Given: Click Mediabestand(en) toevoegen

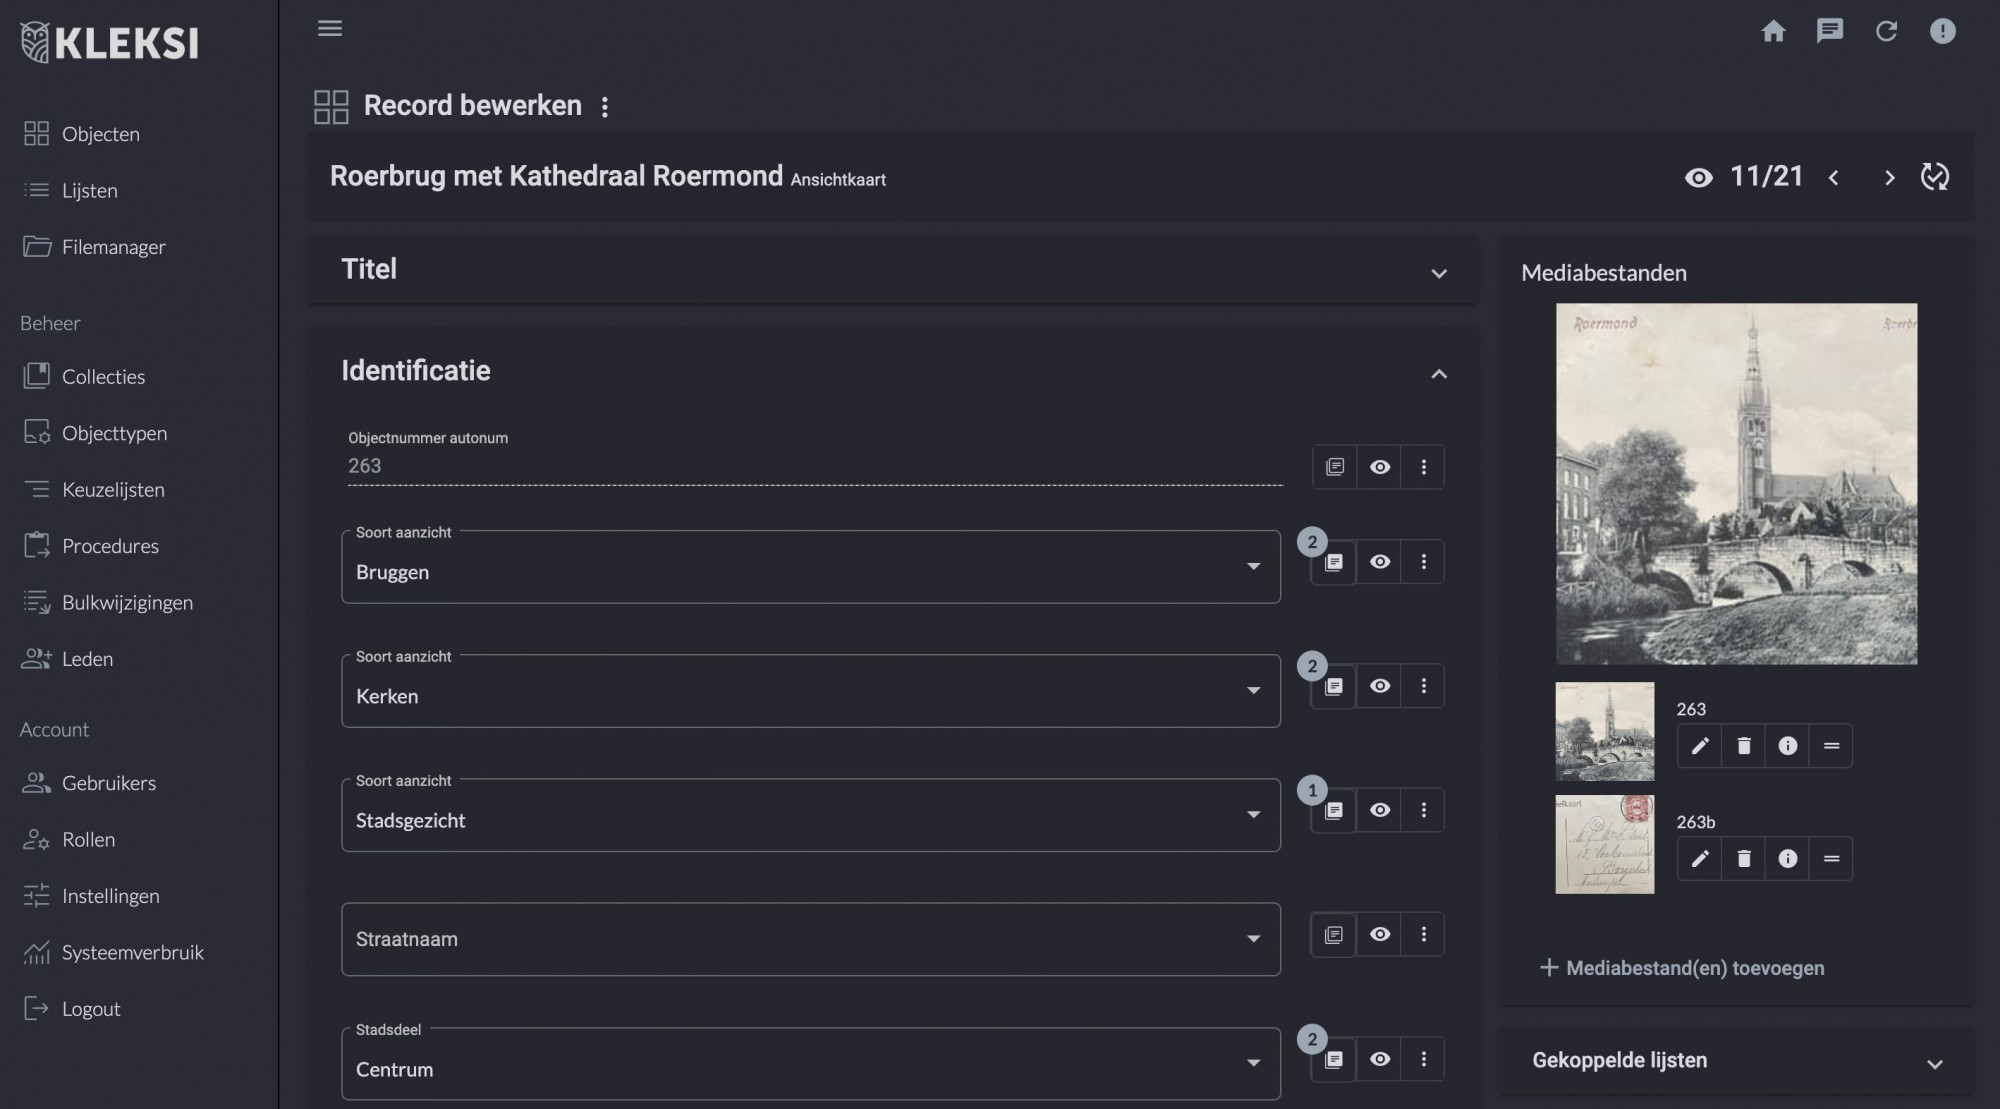Looking at the screenshot, I should click(1683, 968).
